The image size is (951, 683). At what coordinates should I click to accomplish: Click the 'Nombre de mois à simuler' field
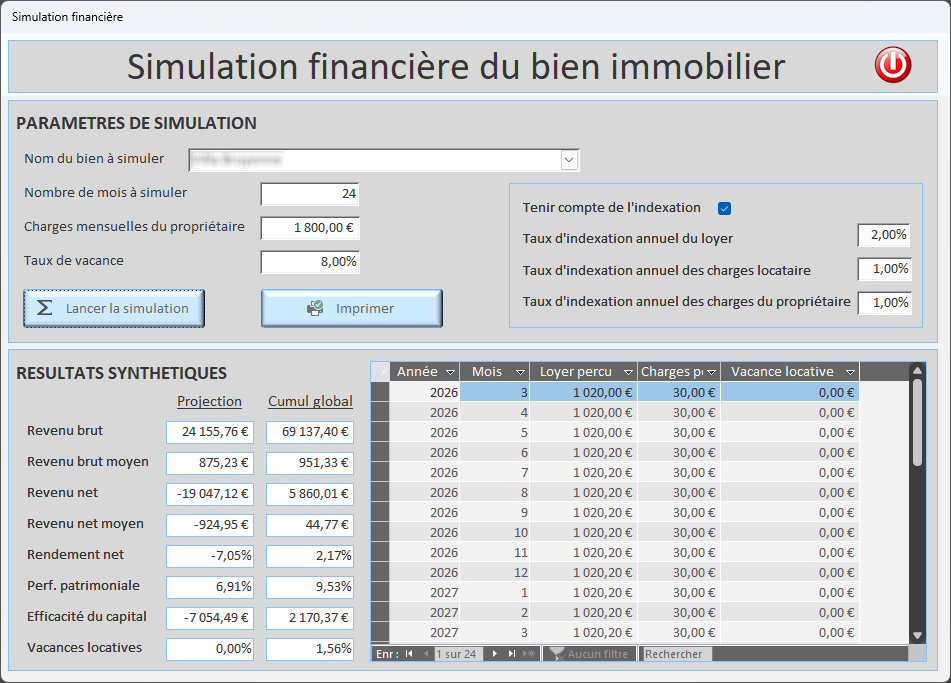click(310, 194)
